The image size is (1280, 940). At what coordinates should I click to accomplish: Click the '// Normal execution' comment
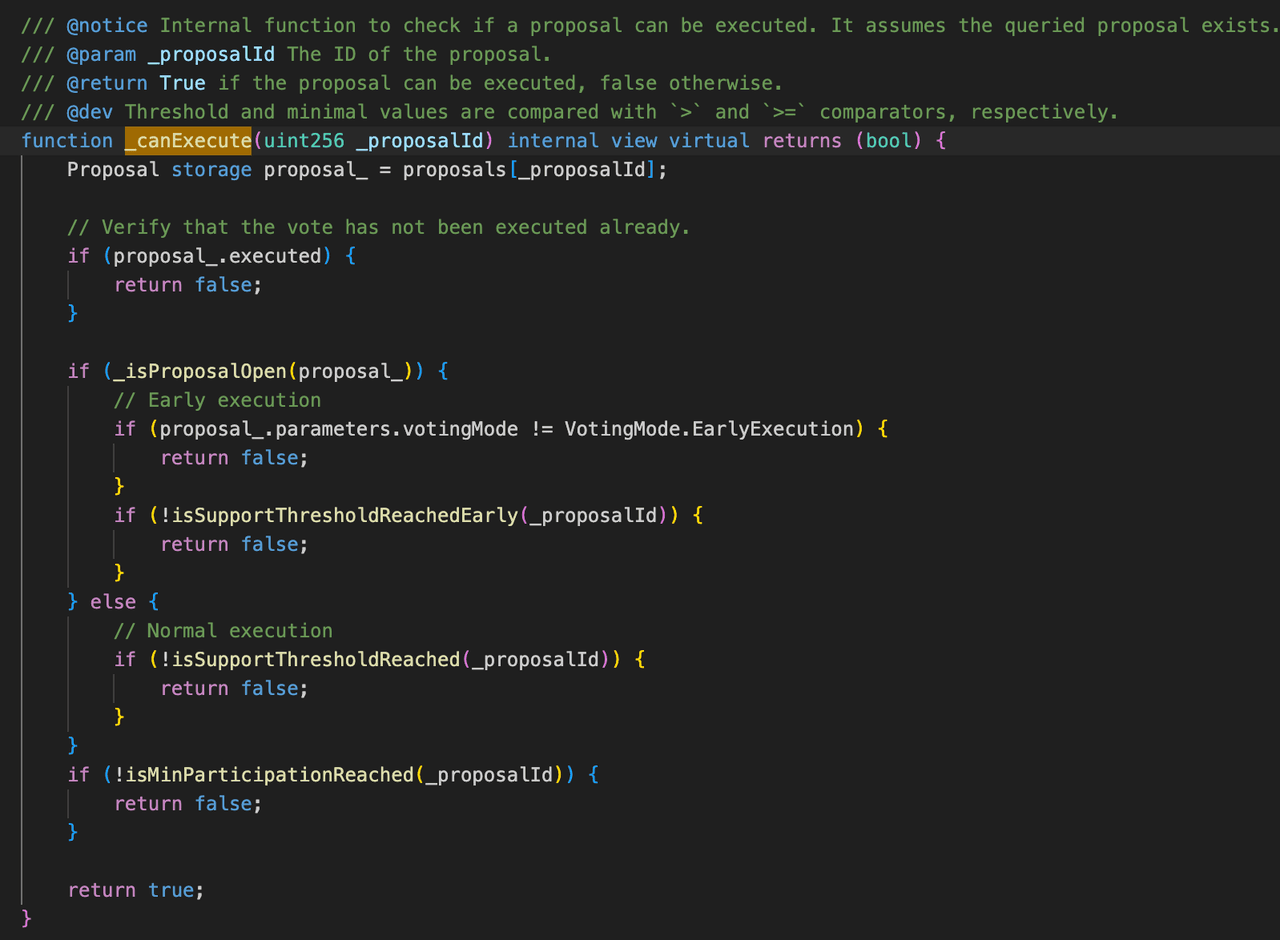click(223, 631)
